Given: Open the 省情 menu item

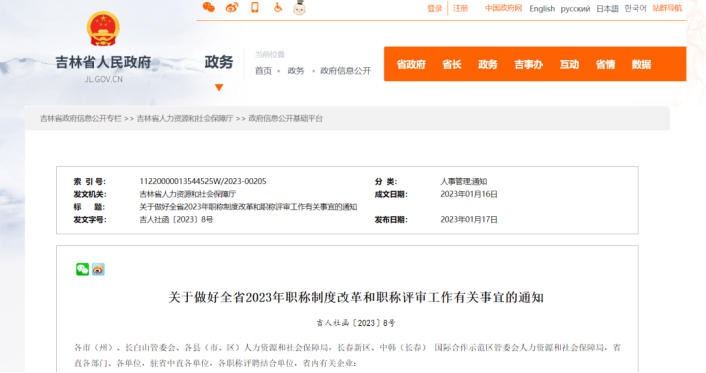Looking at the screenshot, I should (x=605, y=64).
